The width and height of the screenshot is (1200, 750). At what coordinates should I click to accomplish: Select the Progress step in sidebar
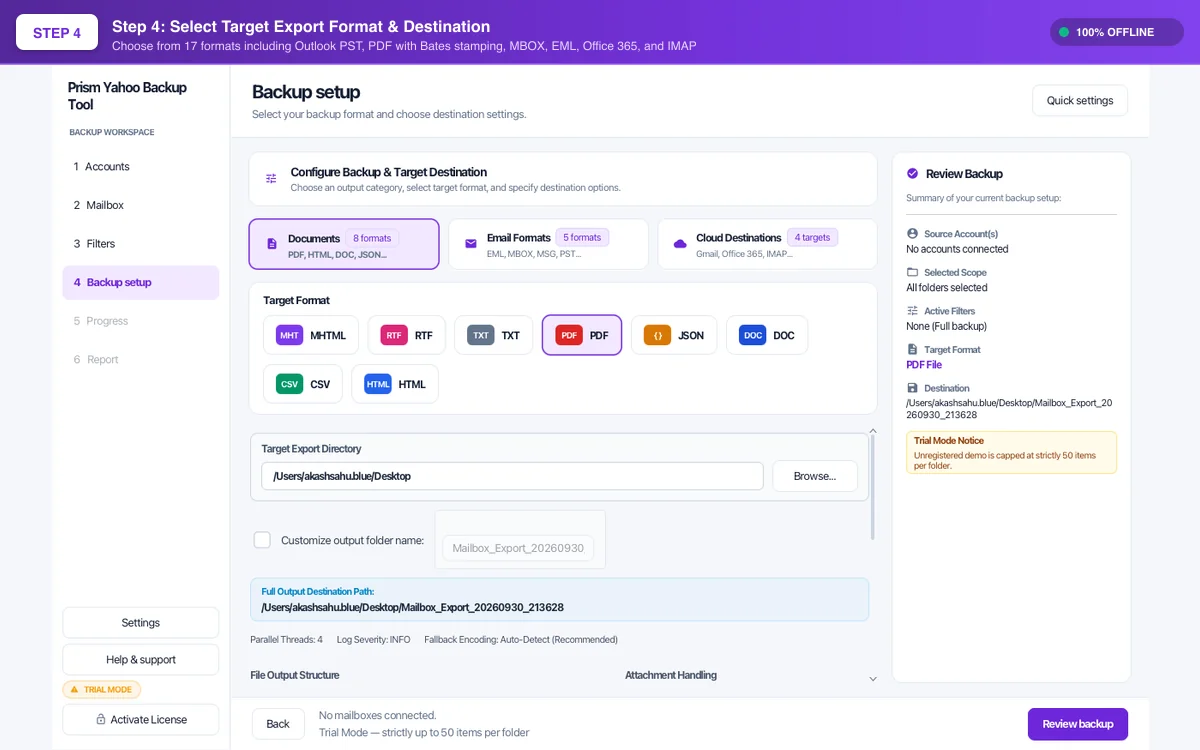click(141, 321)
